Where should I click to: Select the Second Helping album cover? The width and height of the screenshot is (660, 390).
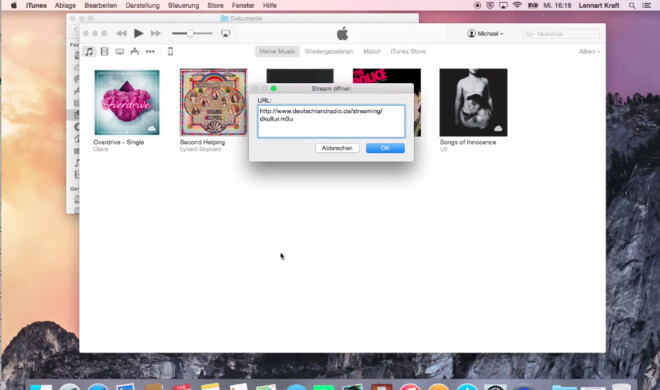point(213,102)
